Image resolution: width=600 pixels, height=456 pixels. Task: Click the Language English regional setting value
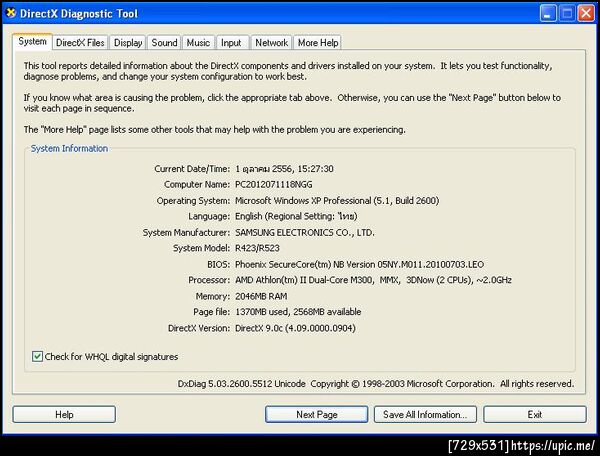tap(296, 216)
